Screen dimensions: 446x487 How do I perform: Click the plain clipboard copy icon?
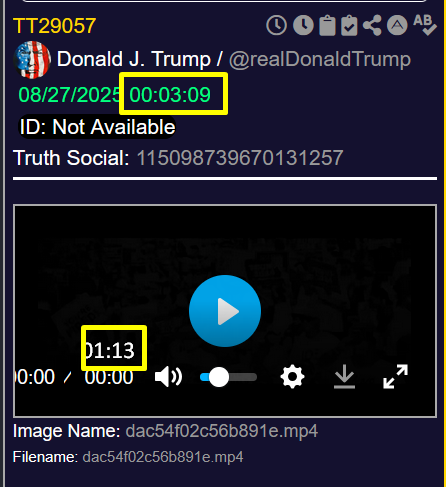click(327, 25)
